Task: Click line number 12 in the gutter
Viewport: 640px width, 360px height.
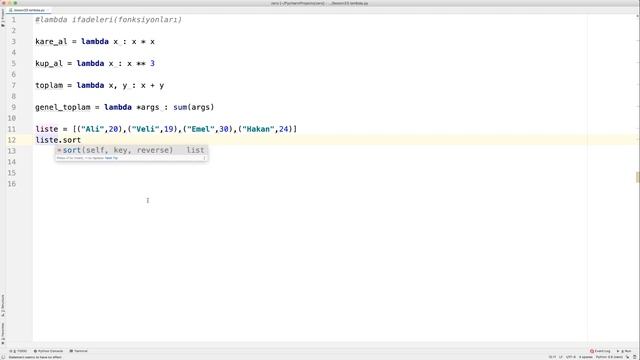Action: [x=11, y=140]
